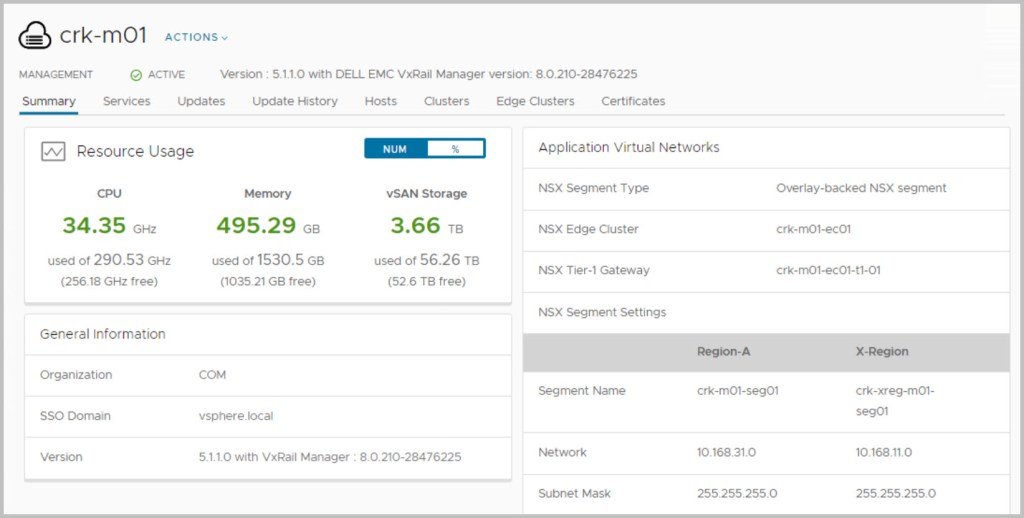This screenshot has height=518, width=1024.
Task: Show the Certificates tab
Action: (633, 101)
